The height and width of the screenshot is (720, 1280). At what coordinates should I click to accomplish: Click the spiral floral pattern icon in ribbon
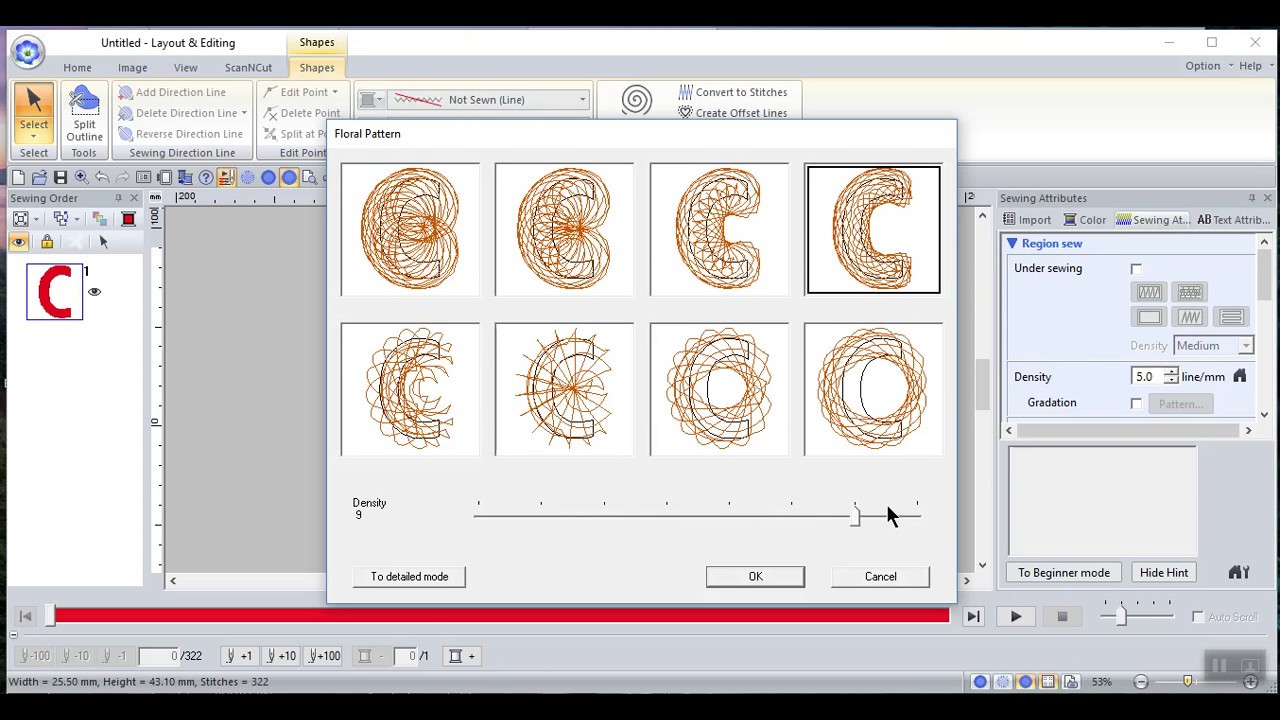[636, 100]
